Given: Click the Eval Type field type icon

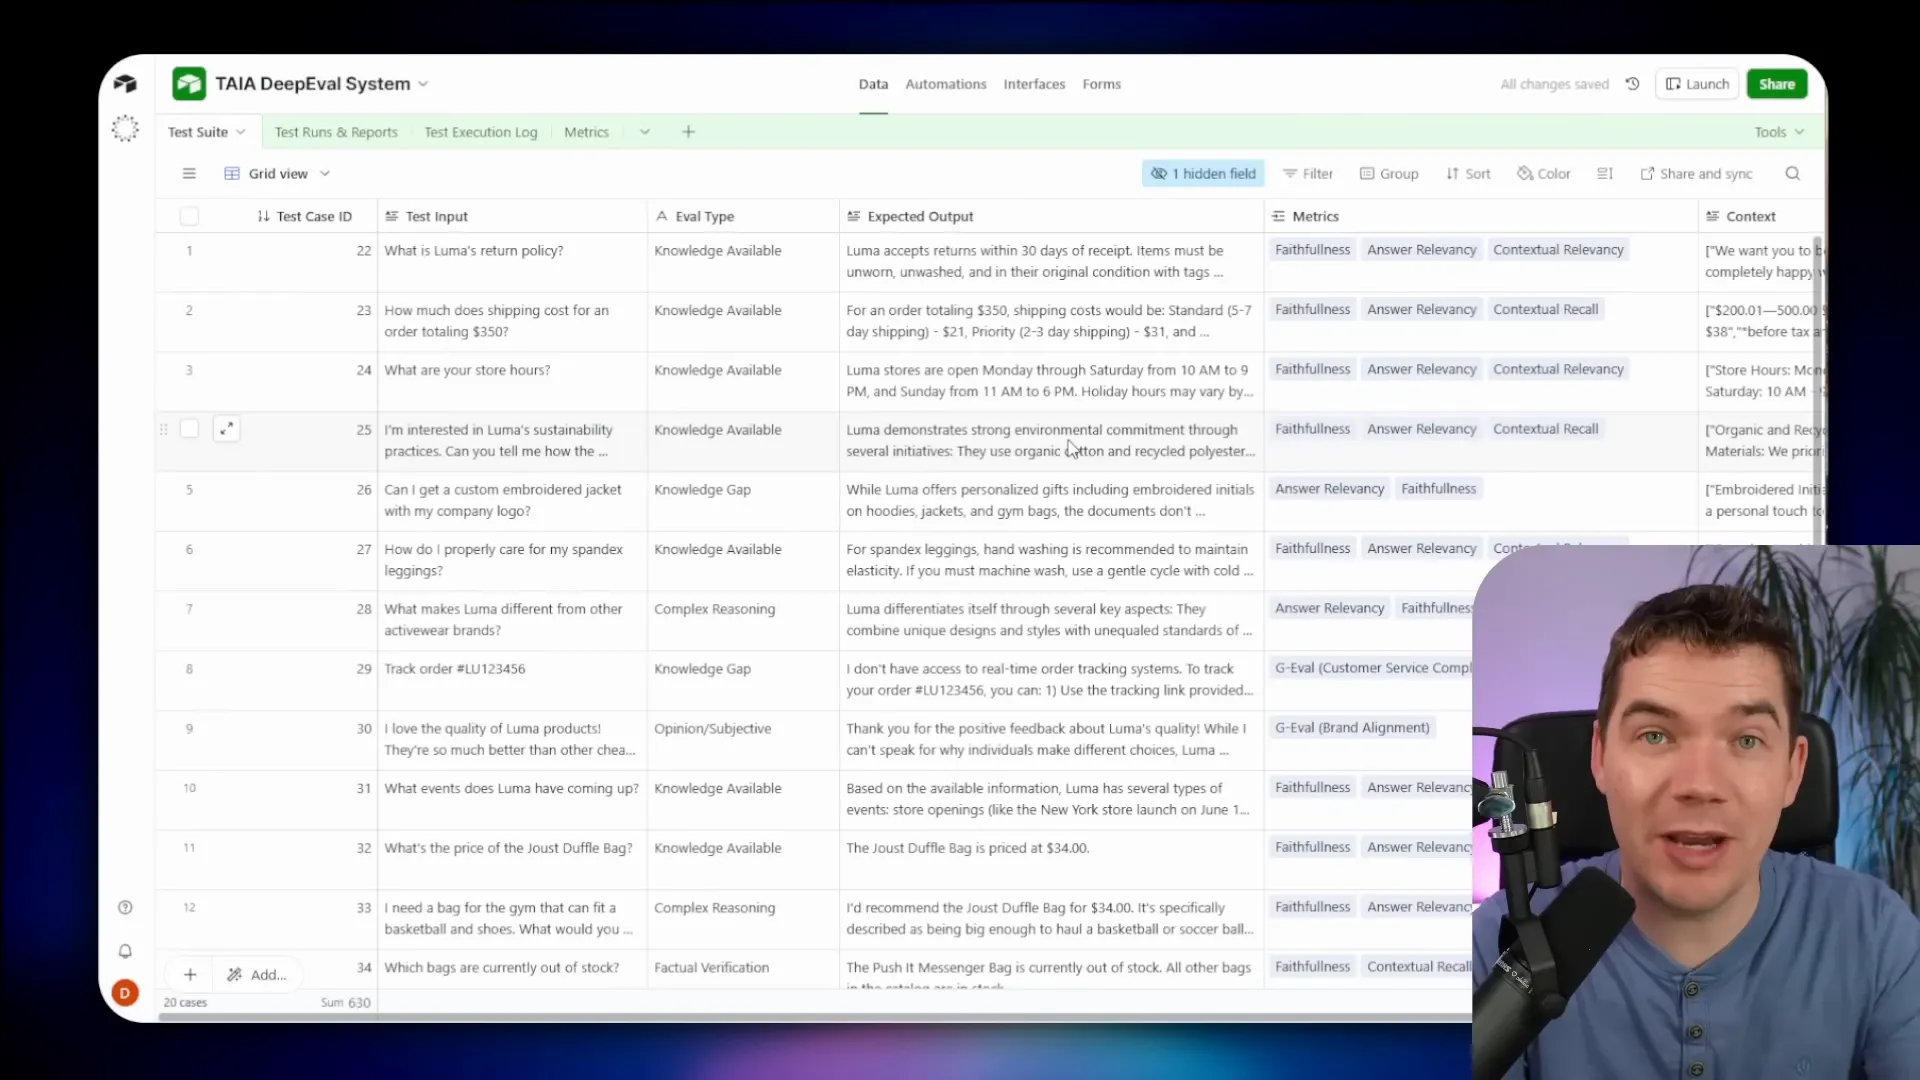Looking at the screenshot, I should (662, 216).
